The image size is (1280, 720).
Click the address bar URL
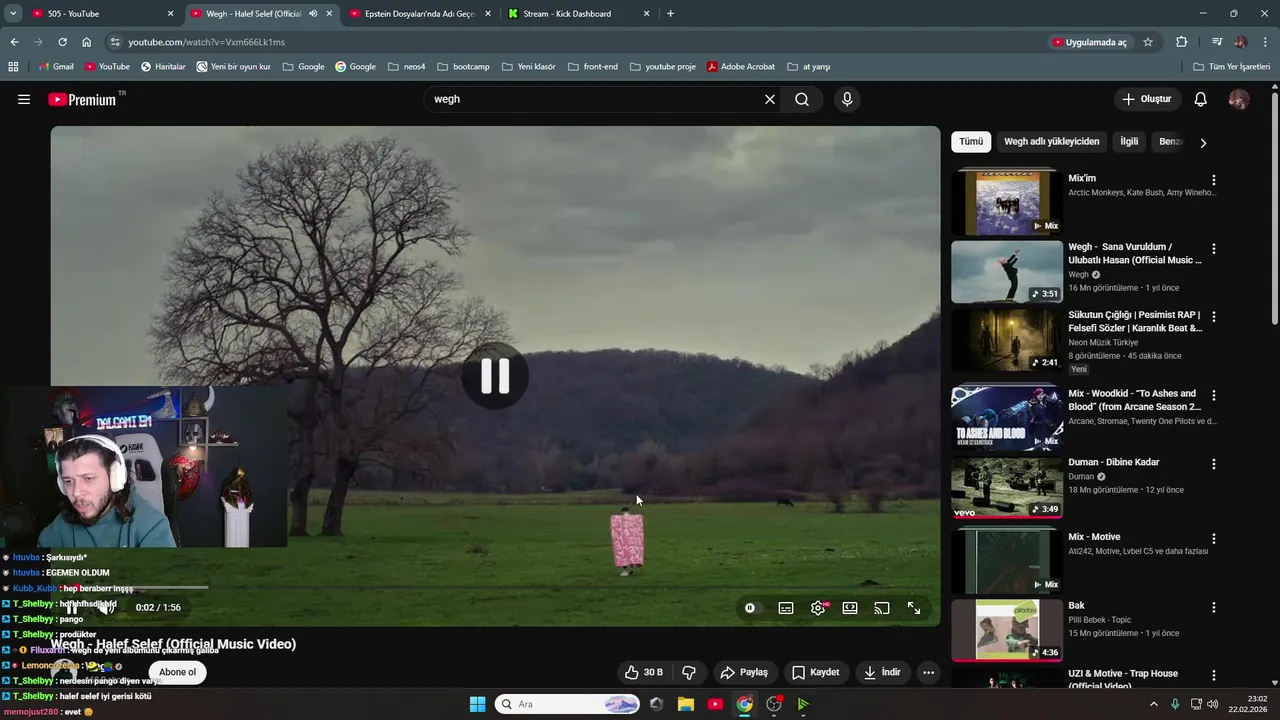point(206,42)
